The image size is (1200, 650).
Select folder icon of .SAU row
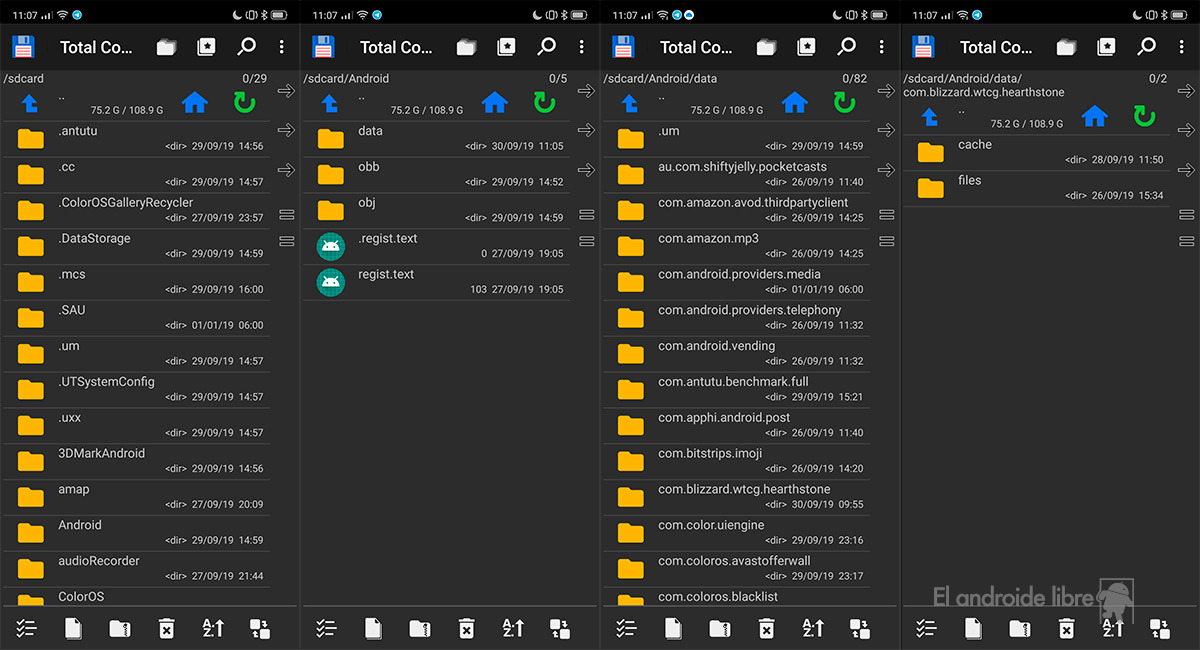(31, 318)
